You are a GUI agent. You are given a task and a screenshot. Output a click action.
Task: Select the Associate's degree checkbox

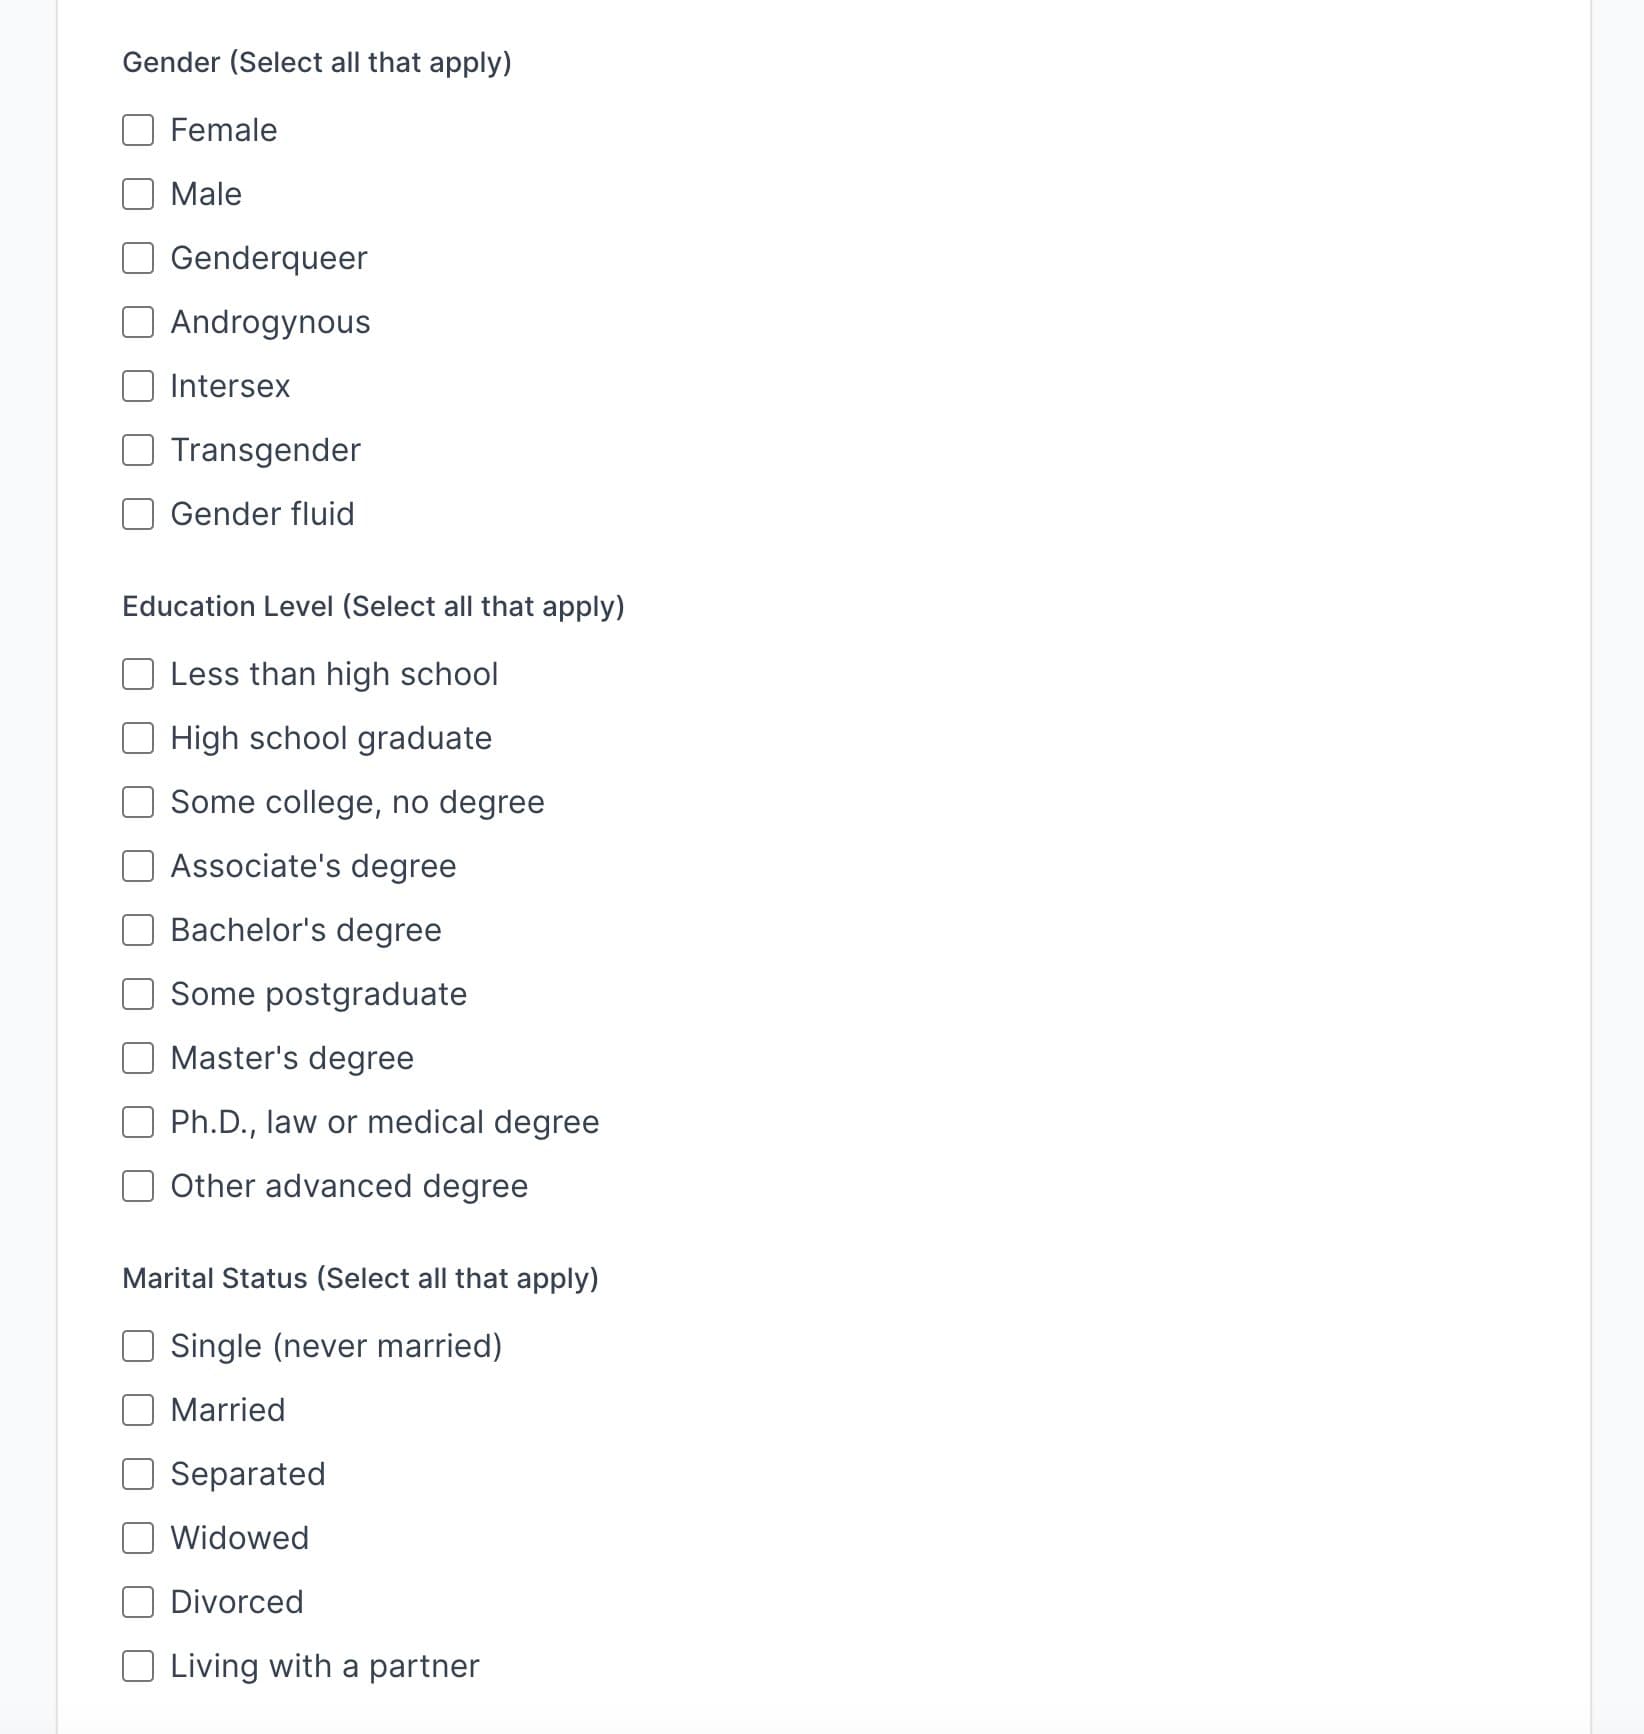[137, 866]
